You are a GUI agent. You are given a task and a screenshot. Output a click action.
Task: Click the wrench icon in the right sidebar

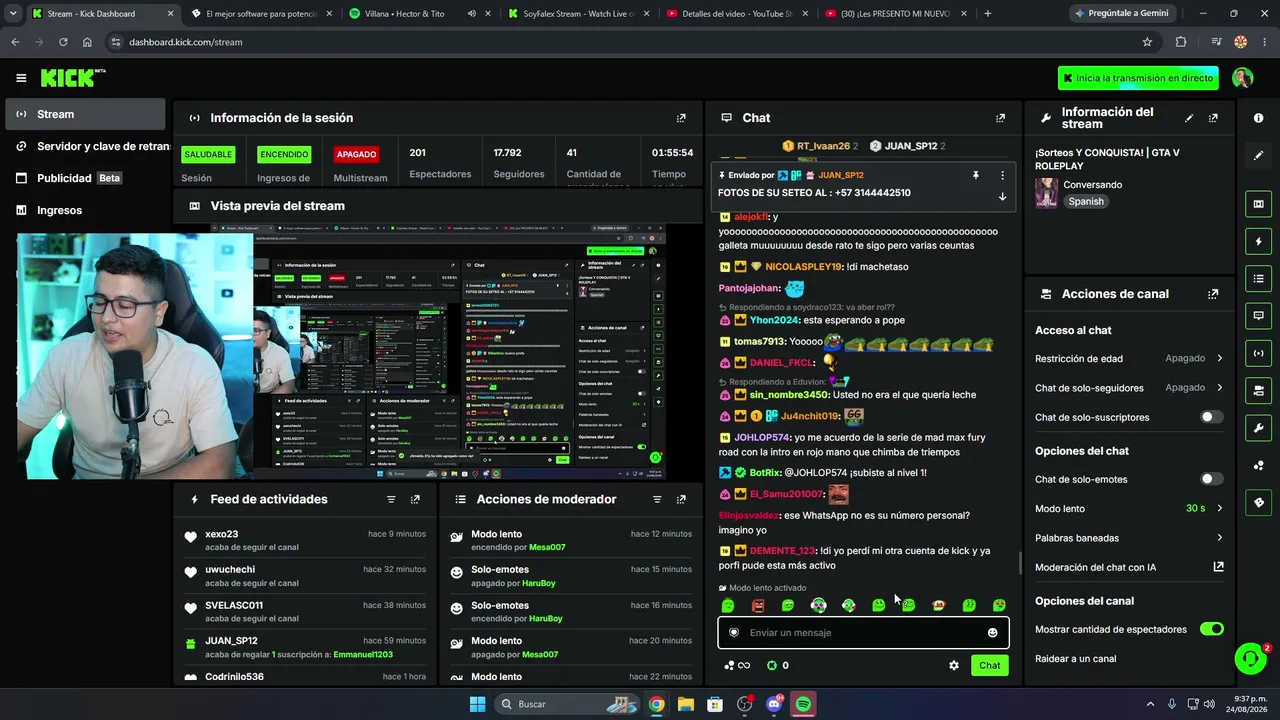pyautogui.click(x=1258, y=428)
